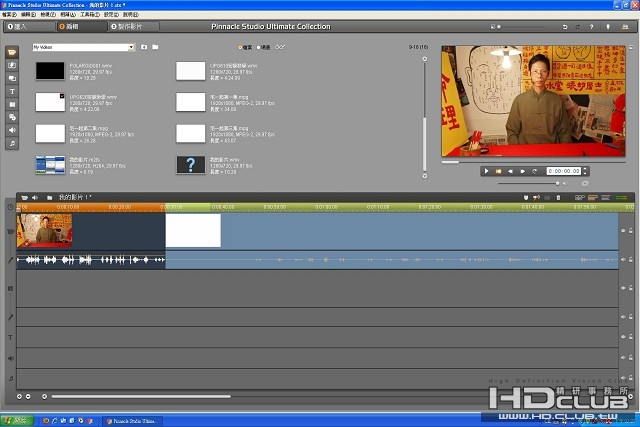Toggle loop playback in preview
Image resolution: width=640 pixels, height=427 pixels.
tap(535, 171)
